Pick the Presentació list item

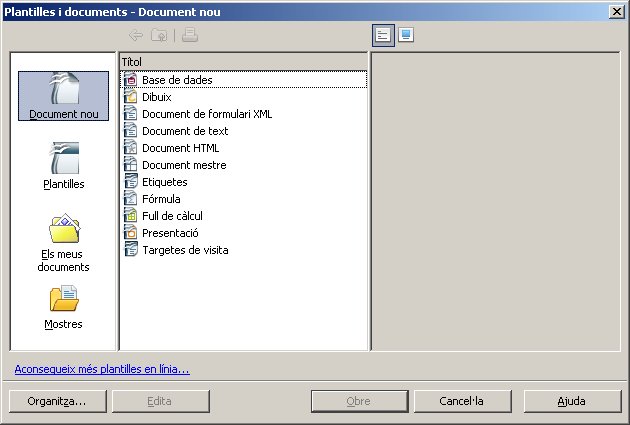pyautogui.click(x=170, y=233)
